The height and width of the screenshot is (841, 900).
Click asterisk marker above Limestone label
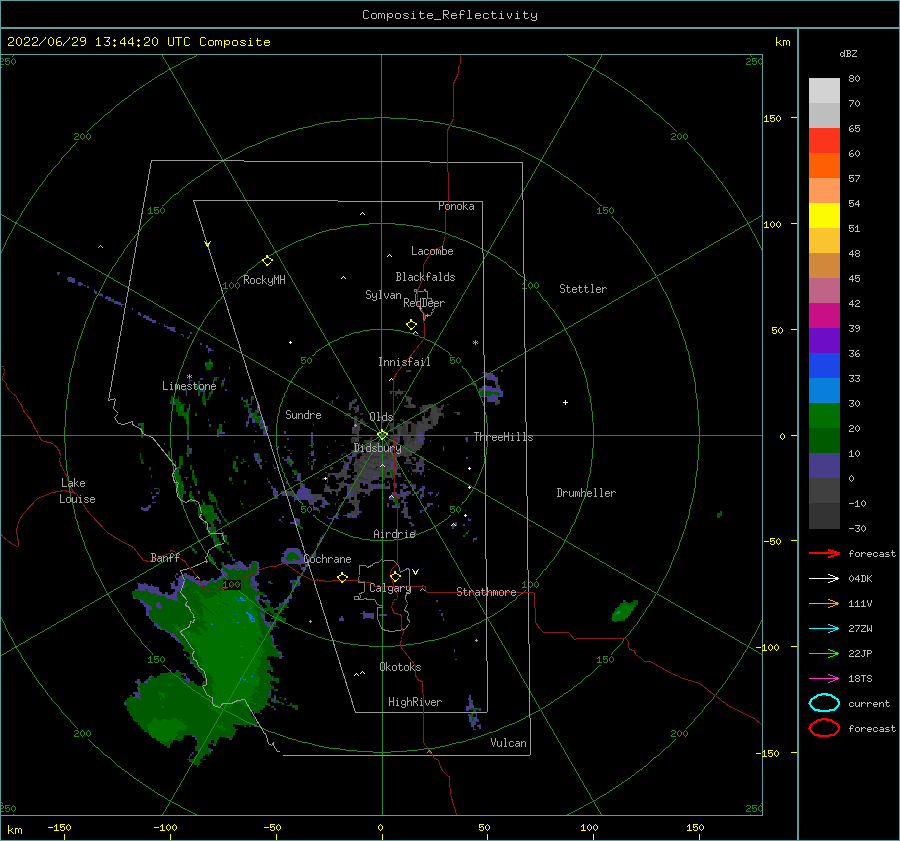coord(189,377)
